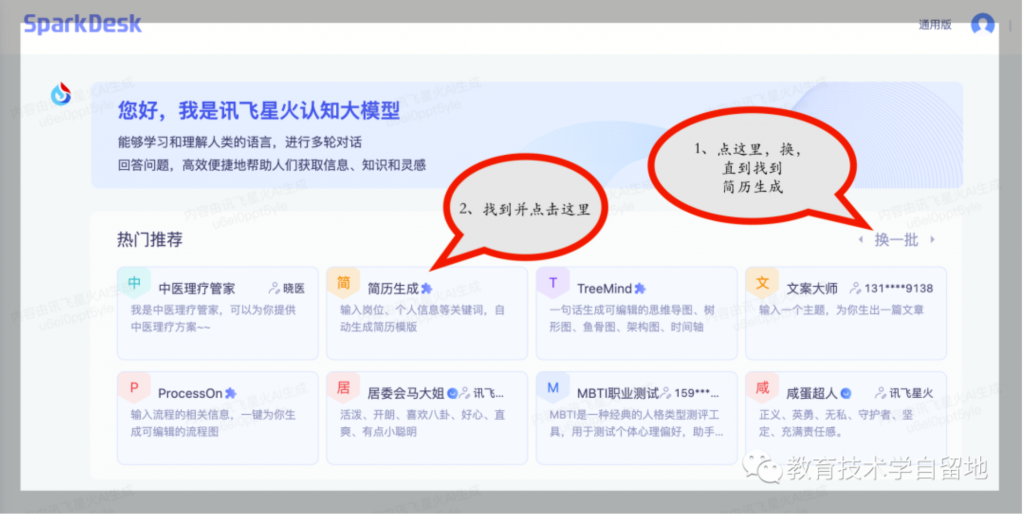Go to previous batch with left arrow

point(861,240)
